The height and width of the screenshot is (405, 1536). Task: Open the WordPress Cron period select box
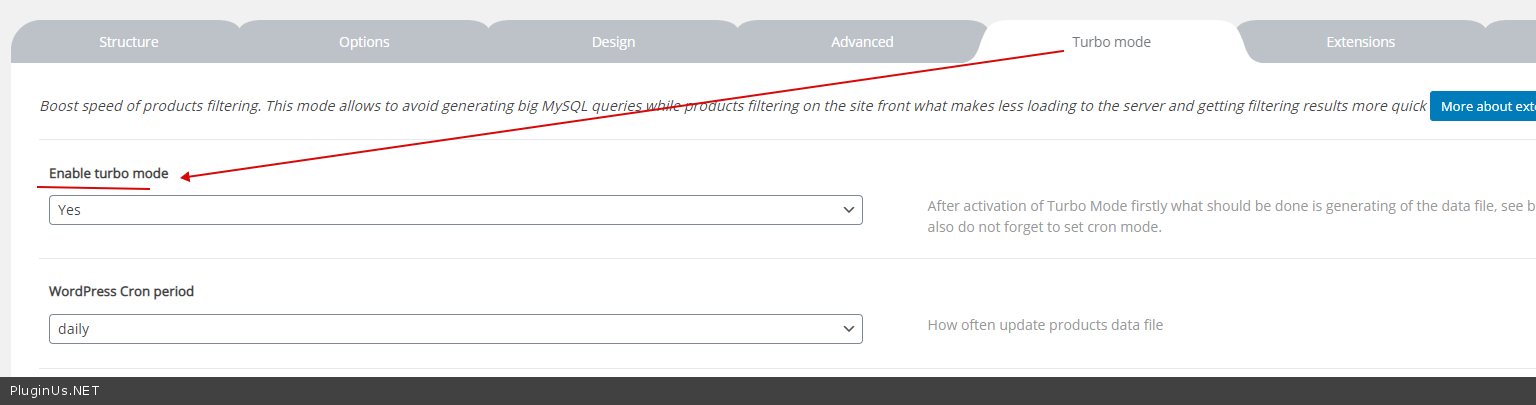[x=455, y=328]
